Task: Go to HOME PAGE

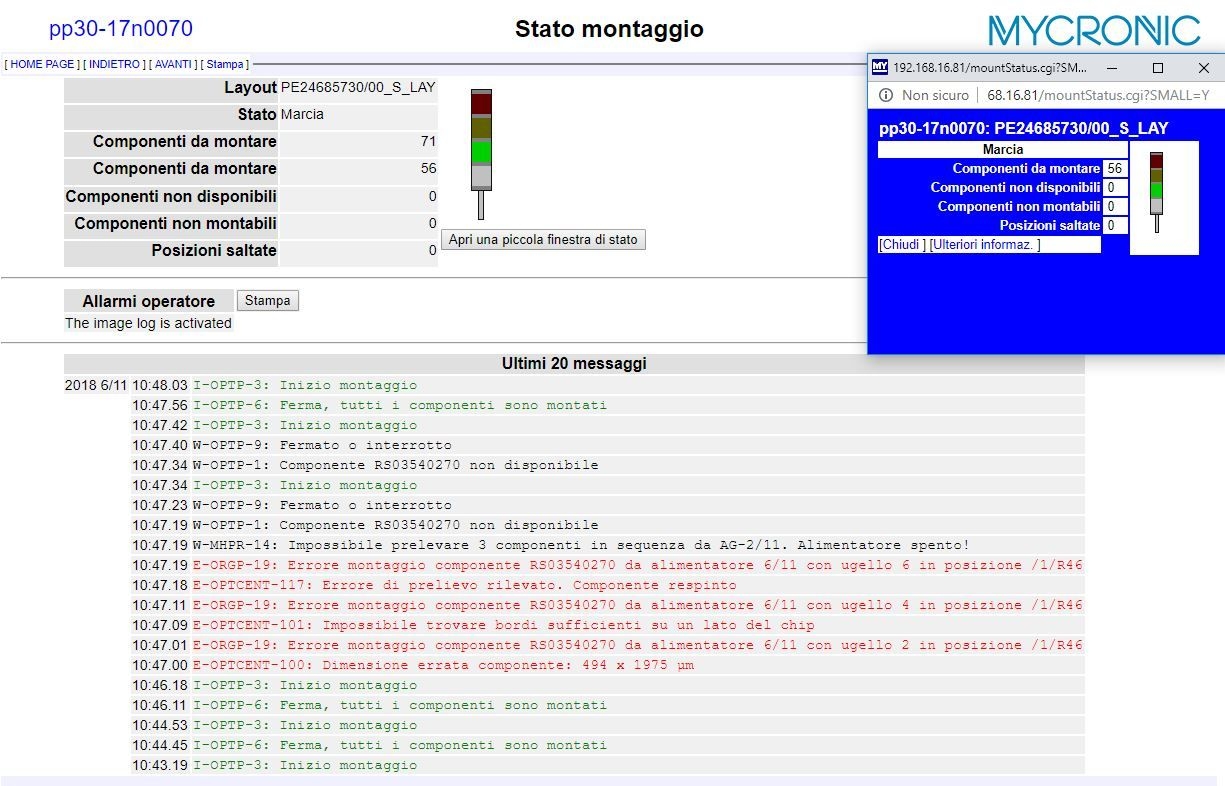Action: [x=42, y=64]
